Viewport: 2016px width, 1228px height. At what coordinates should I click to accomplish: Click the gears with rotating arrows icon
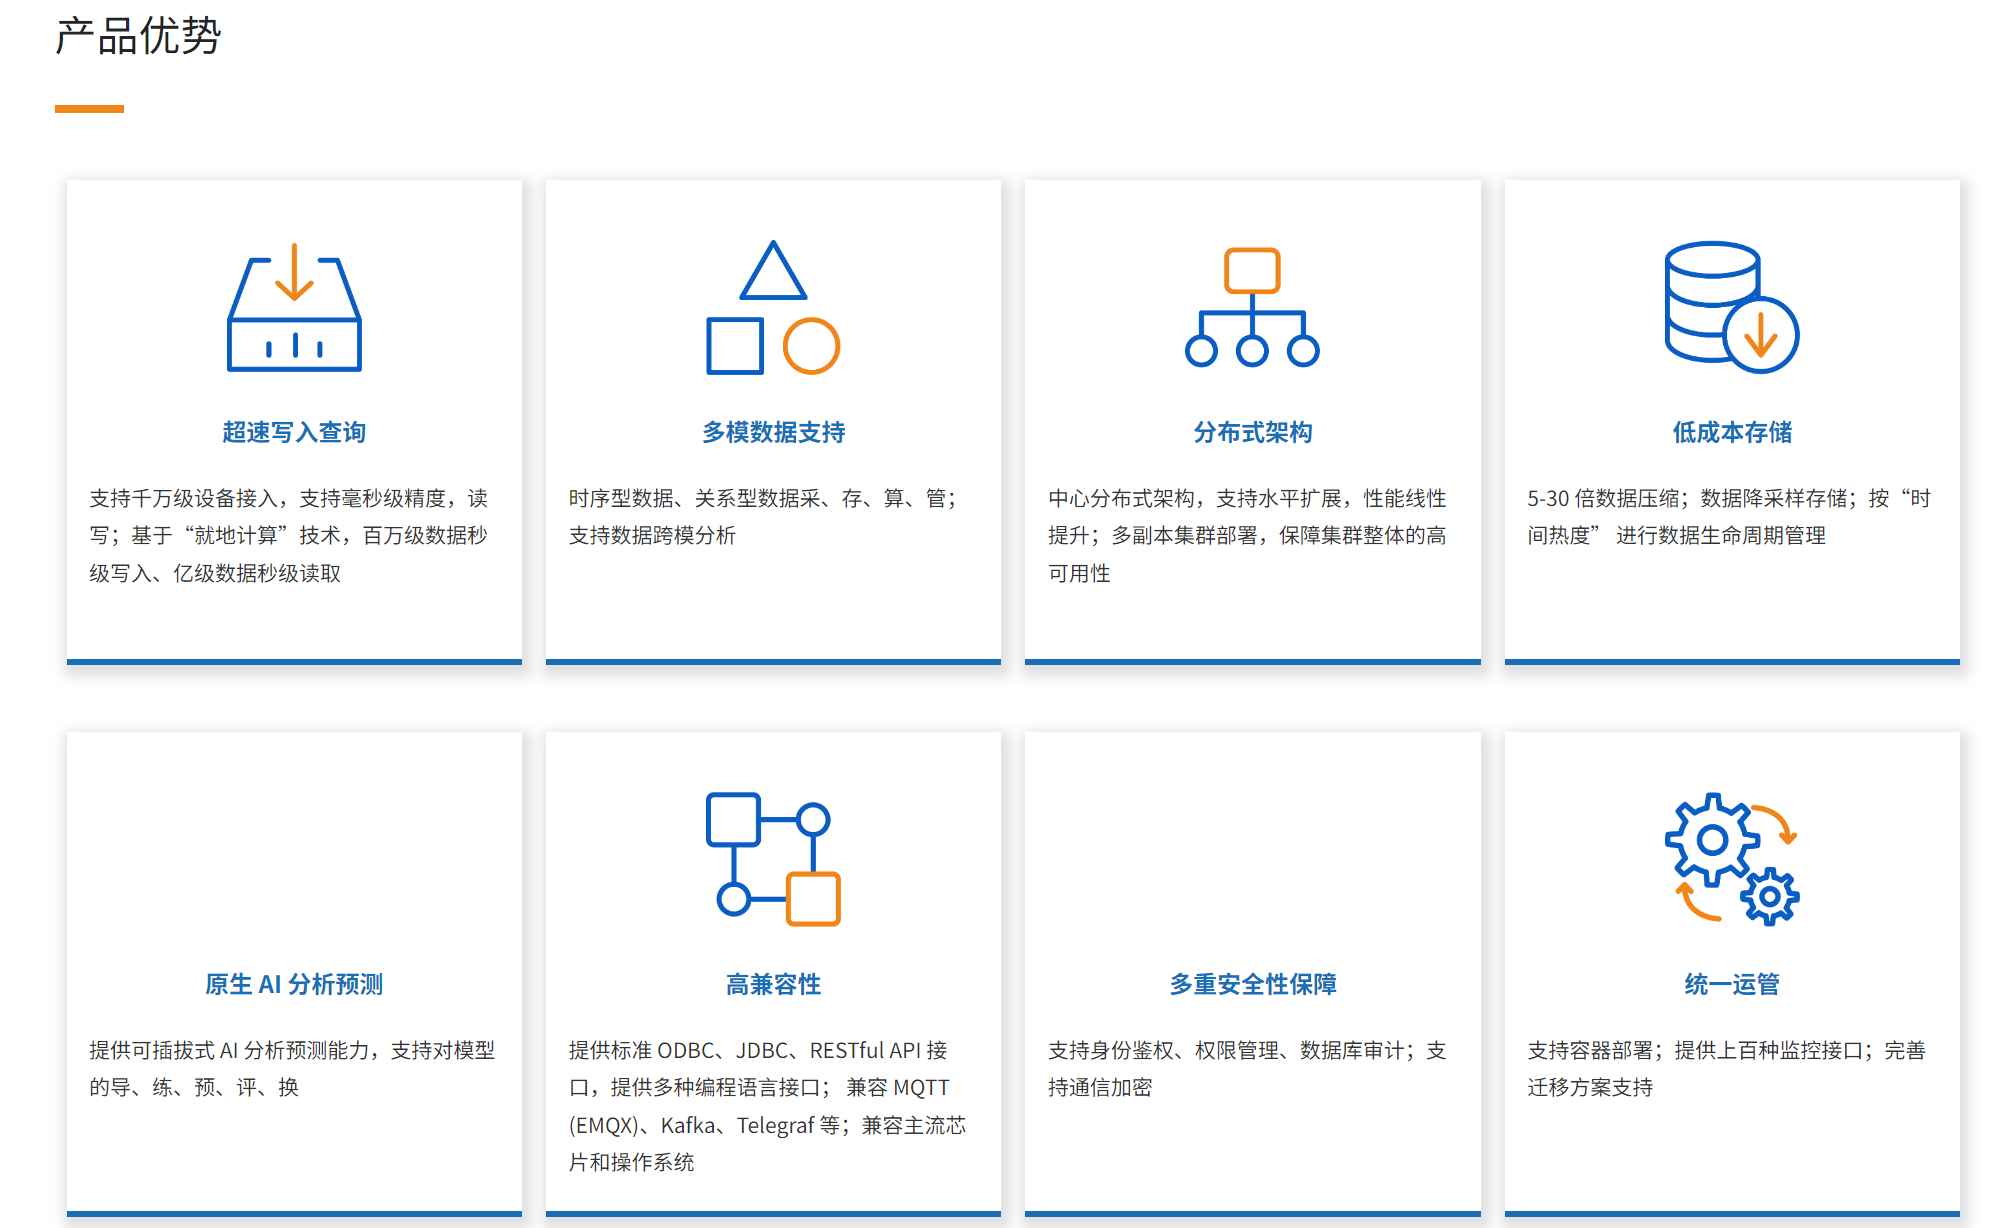tap(1731, 860)
